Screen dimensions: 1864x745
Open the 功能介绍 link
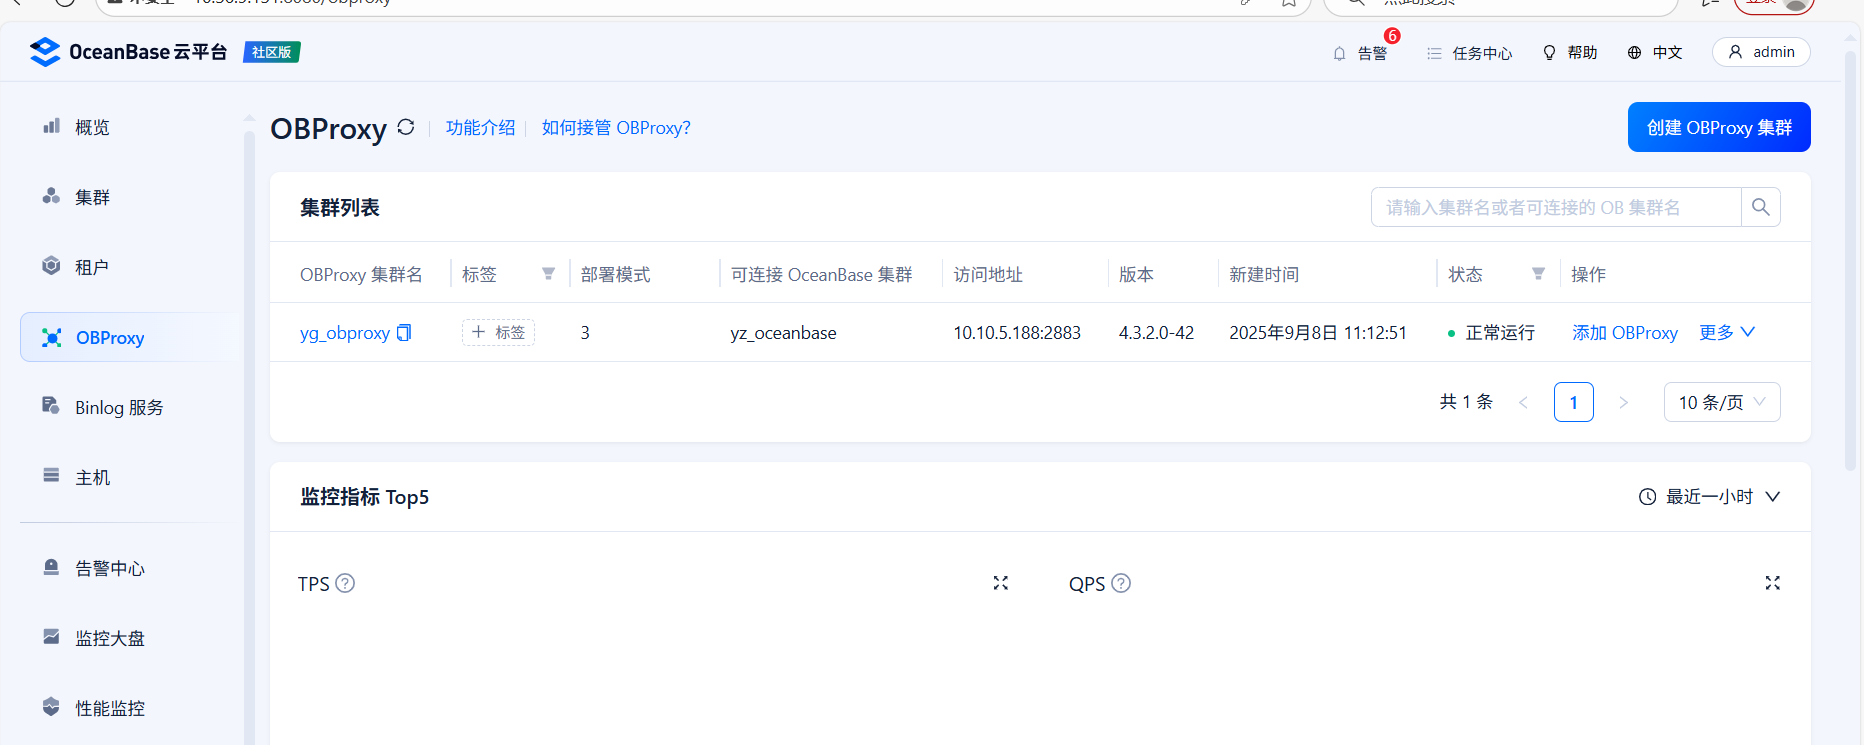pos(480,128)
